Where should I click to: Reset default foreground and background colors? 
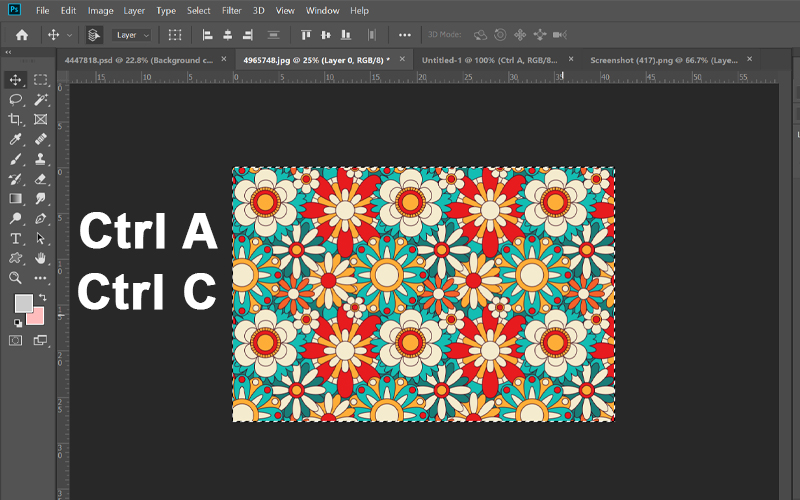point(18,322)
